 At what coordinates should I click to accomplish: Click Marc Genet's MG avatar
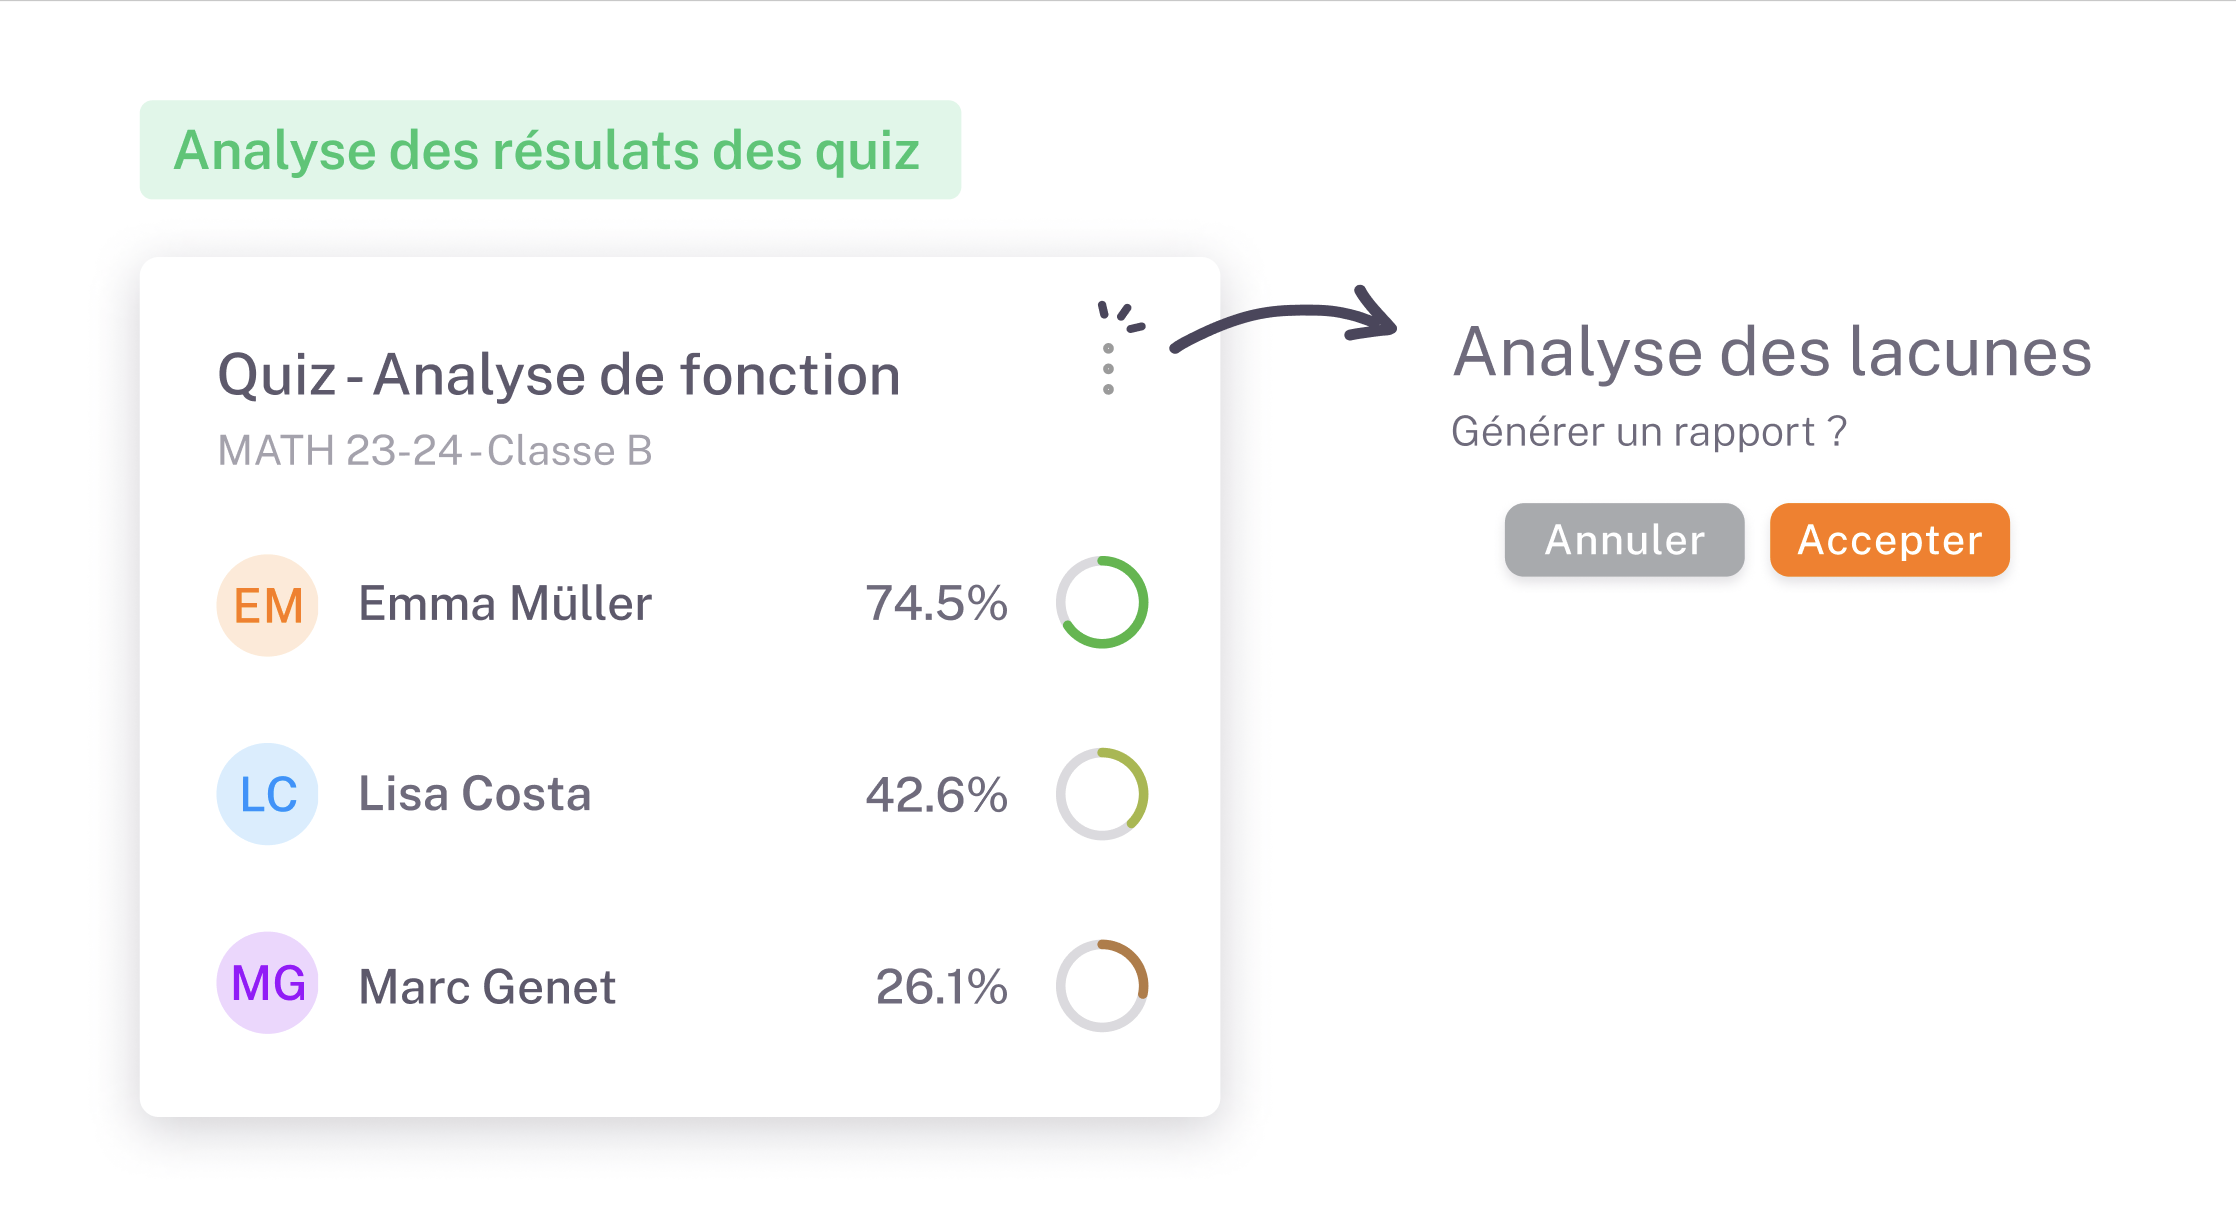coord(268,983)
